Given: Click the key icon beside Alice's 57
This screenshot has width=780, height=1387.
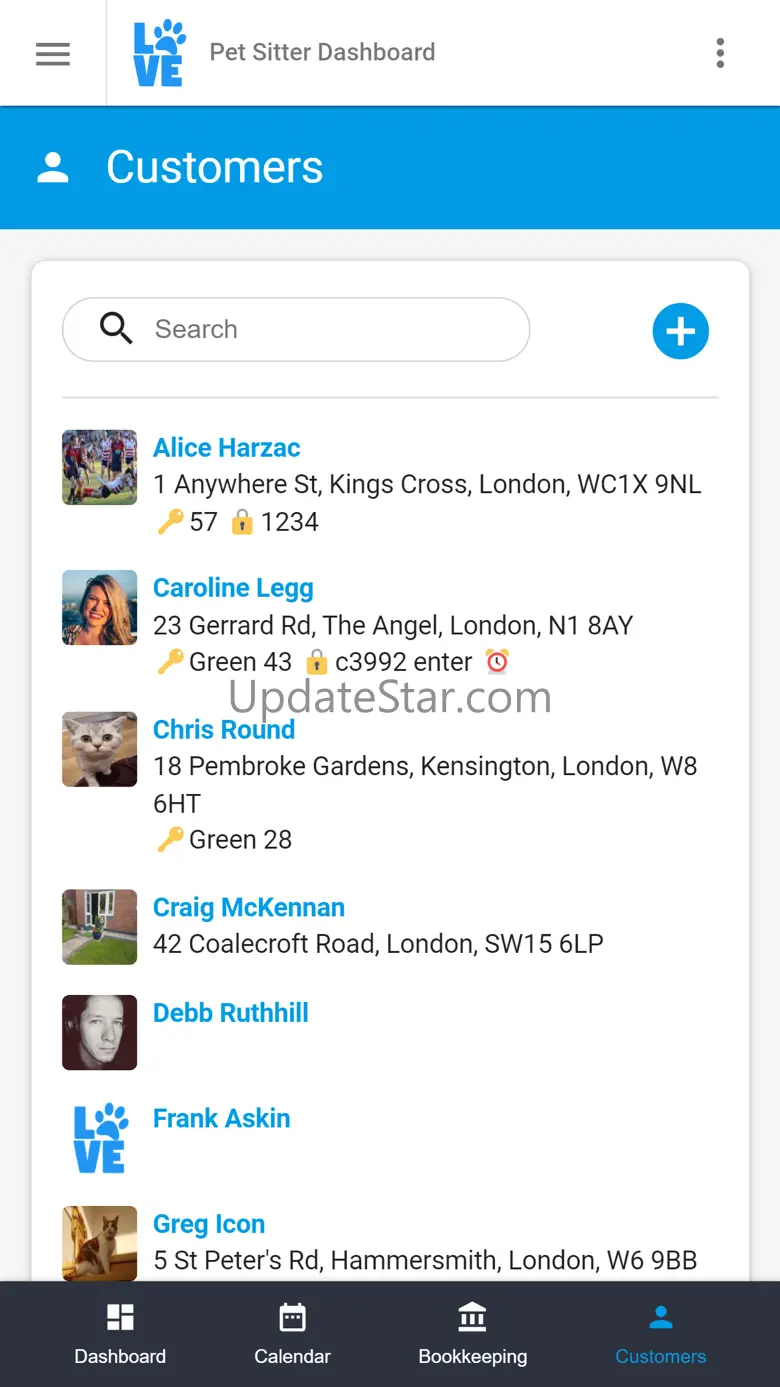Looking at the screenshot, I should point(170,522).
